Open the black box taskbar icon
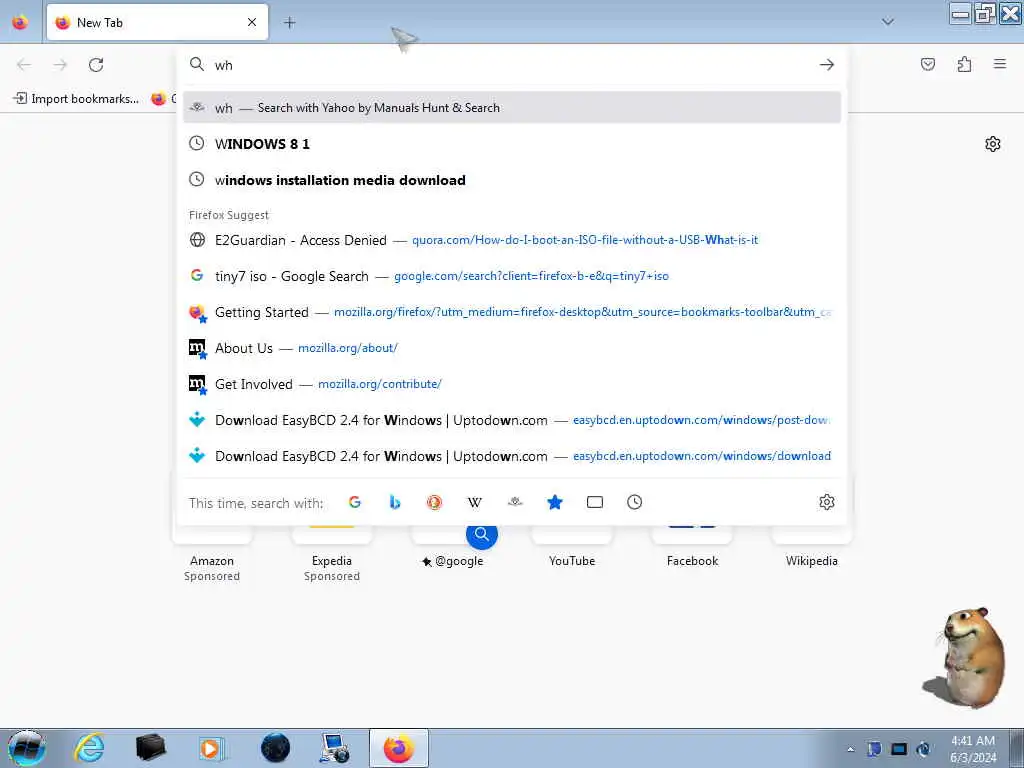This screenshot has height=768, width=1024. coord(150,748)
